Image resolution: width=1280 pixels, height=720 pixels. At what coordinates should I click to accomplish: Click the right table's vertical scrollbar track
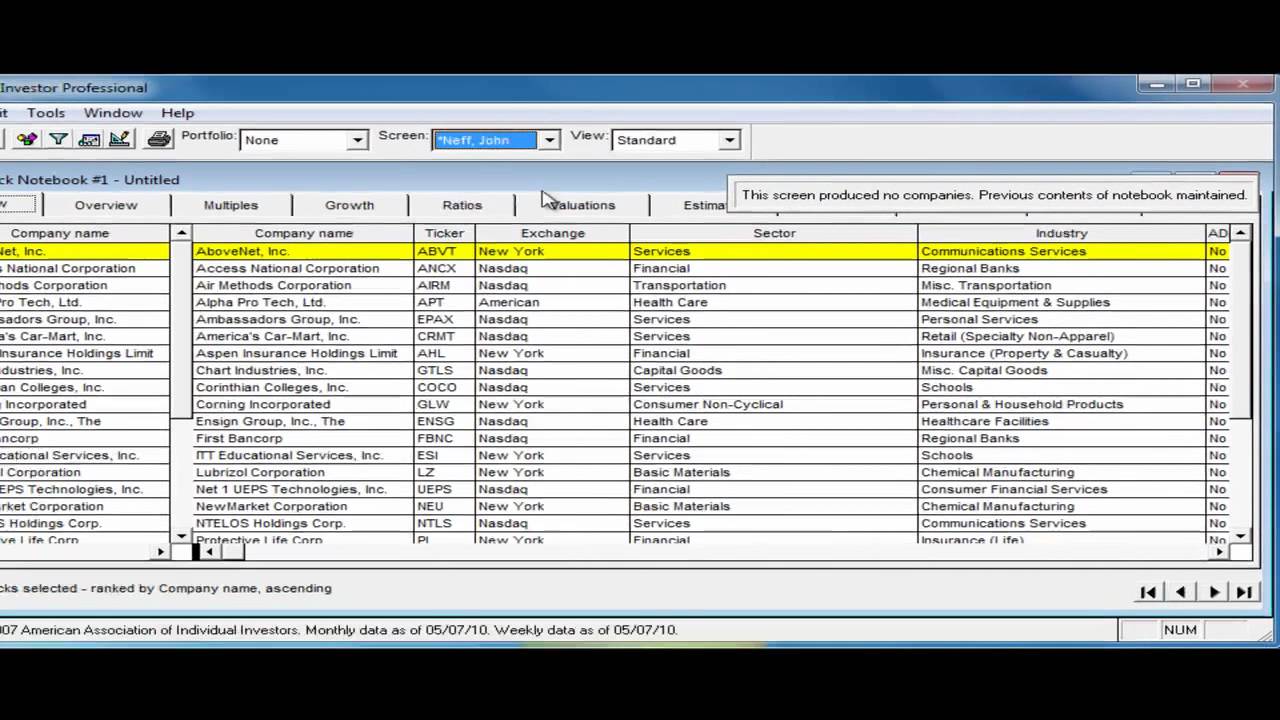(1240, 472)
